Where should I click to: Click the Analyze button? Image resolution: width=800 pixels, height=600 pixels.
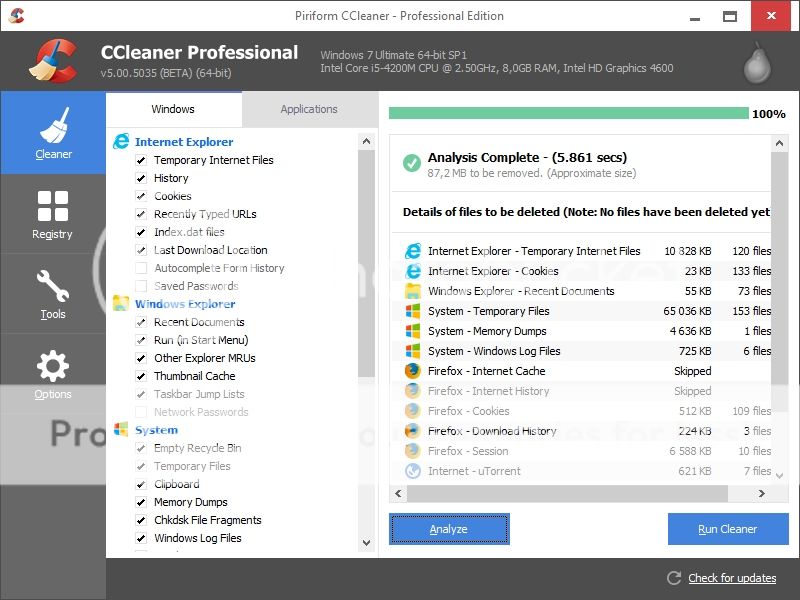(x=449, y=529)
